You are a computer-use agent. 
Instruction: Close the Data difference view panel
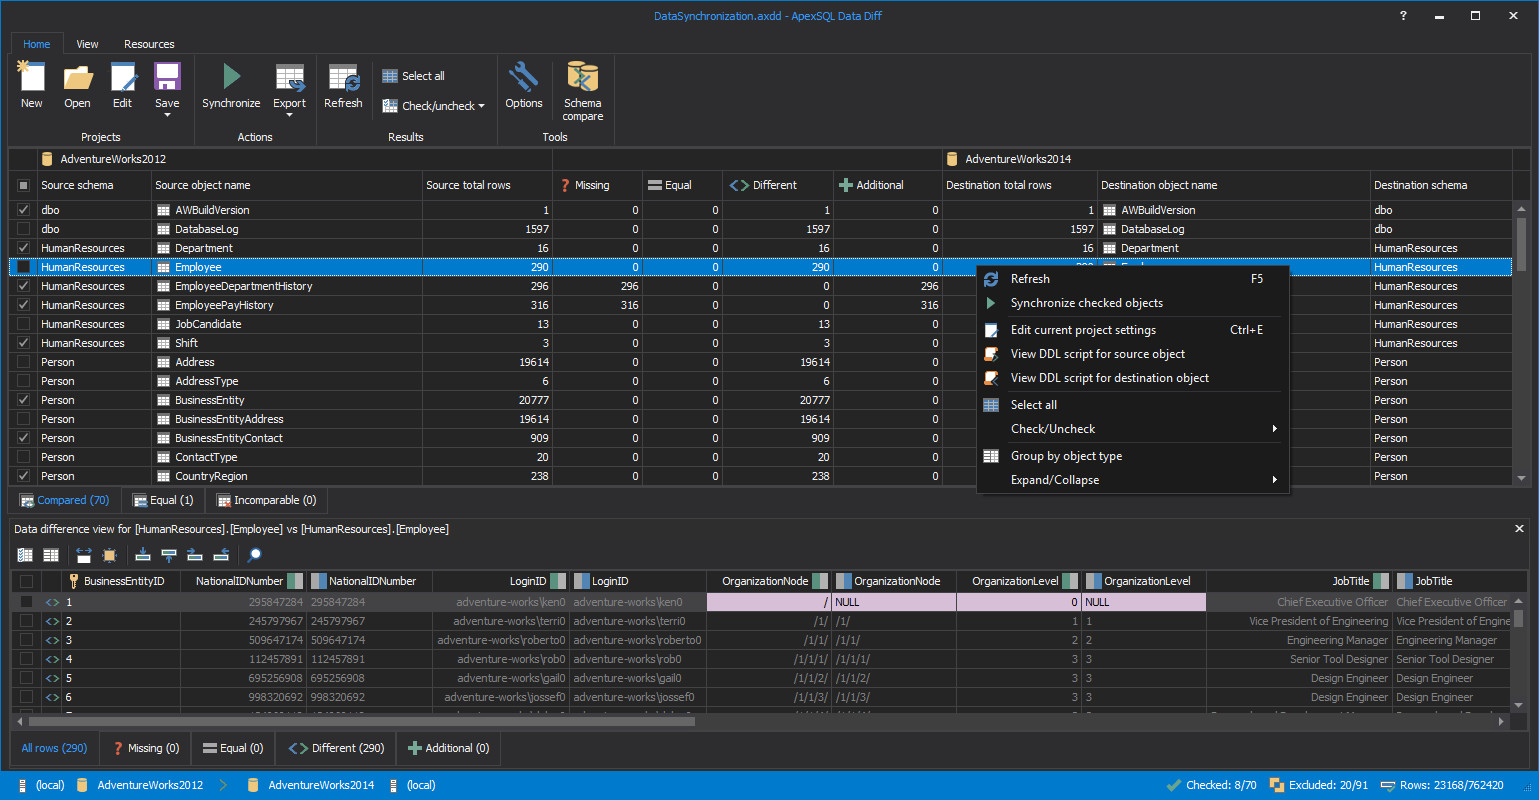(1519, 528)
